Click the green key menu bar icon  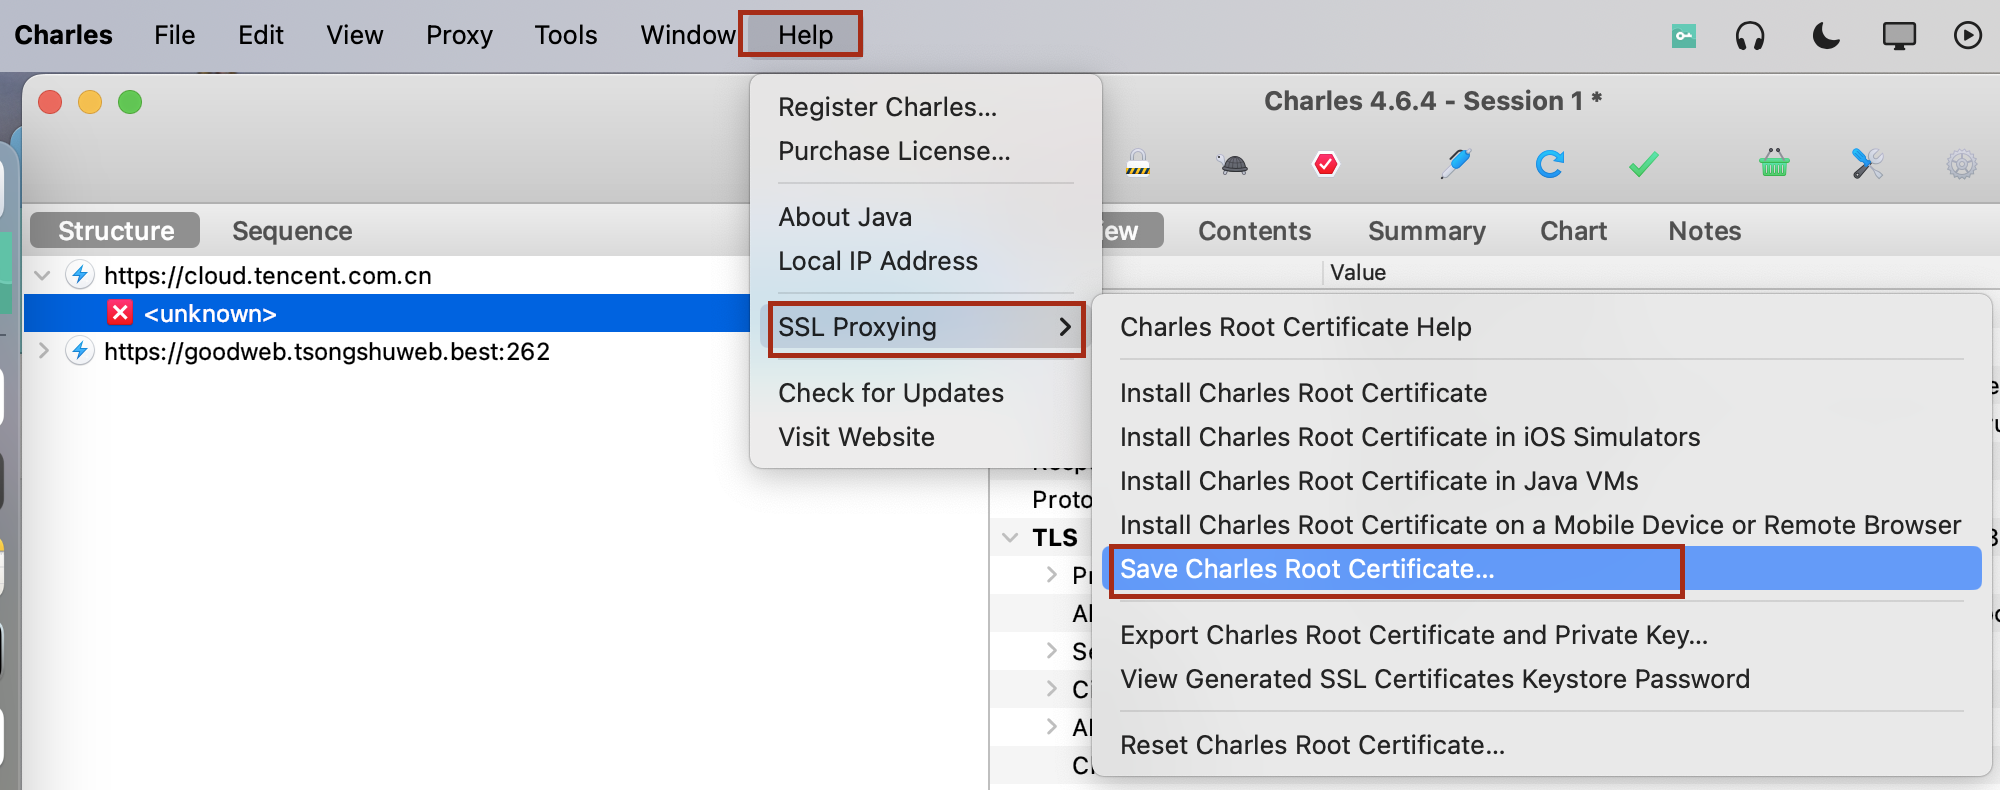click(x=1684, y=36)
